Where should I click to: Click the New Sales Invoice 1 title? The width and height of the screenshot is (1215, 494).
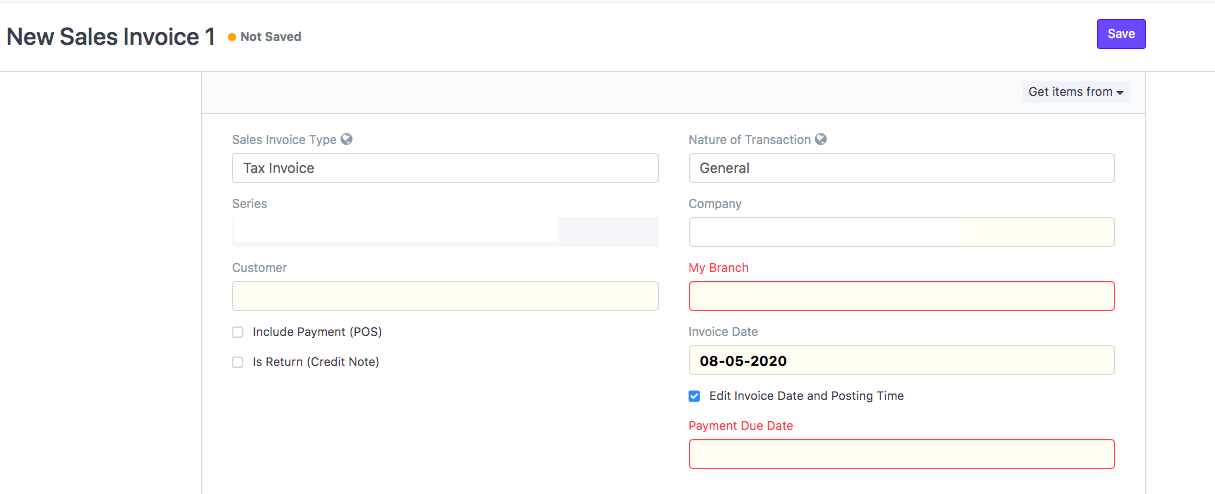click(x=111, y=37)
